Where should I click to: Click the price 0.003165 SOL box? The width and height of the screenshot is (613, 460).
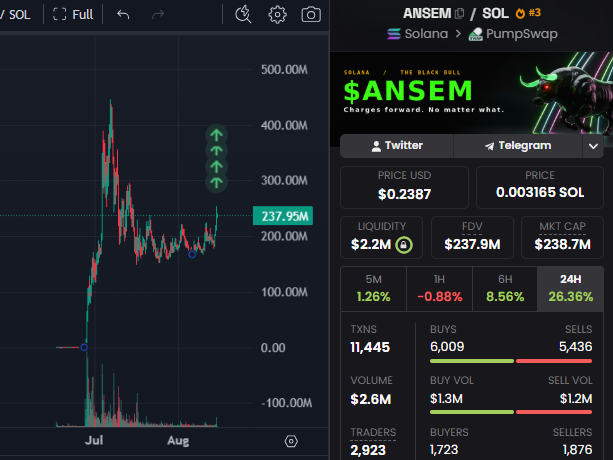point(540,187)
